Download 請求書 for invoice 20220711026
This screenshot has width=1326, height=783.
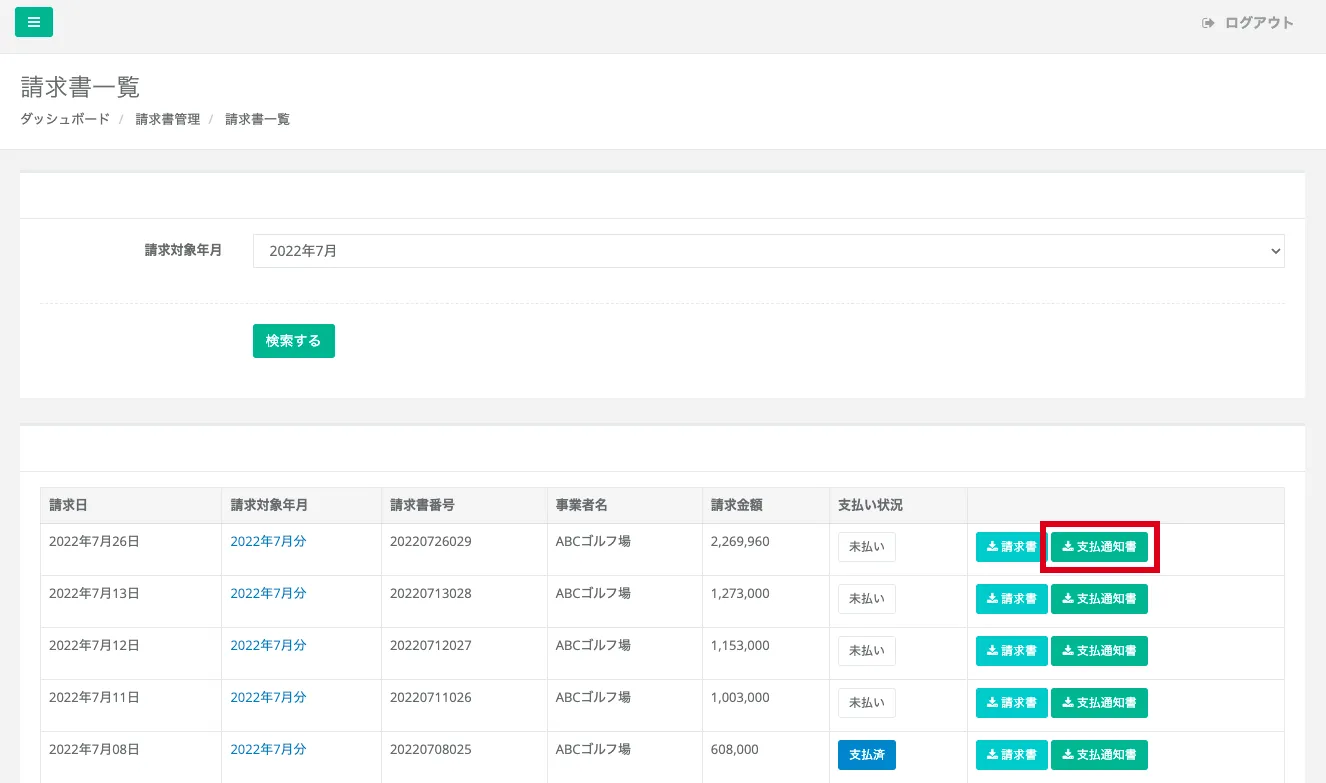coord(1011,703)
